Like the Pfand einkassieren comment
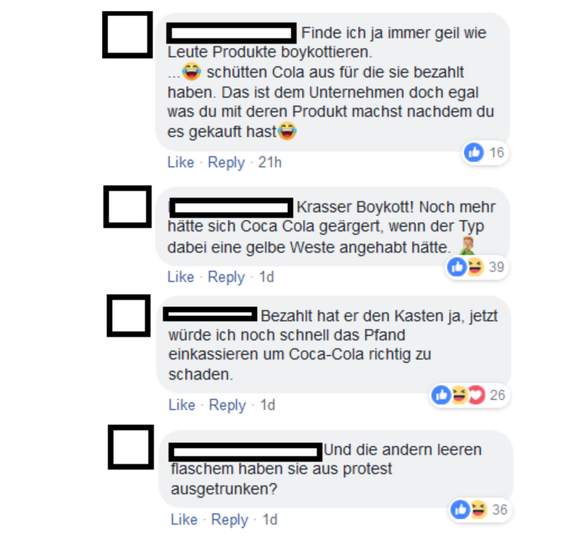 tap(182, 405)
